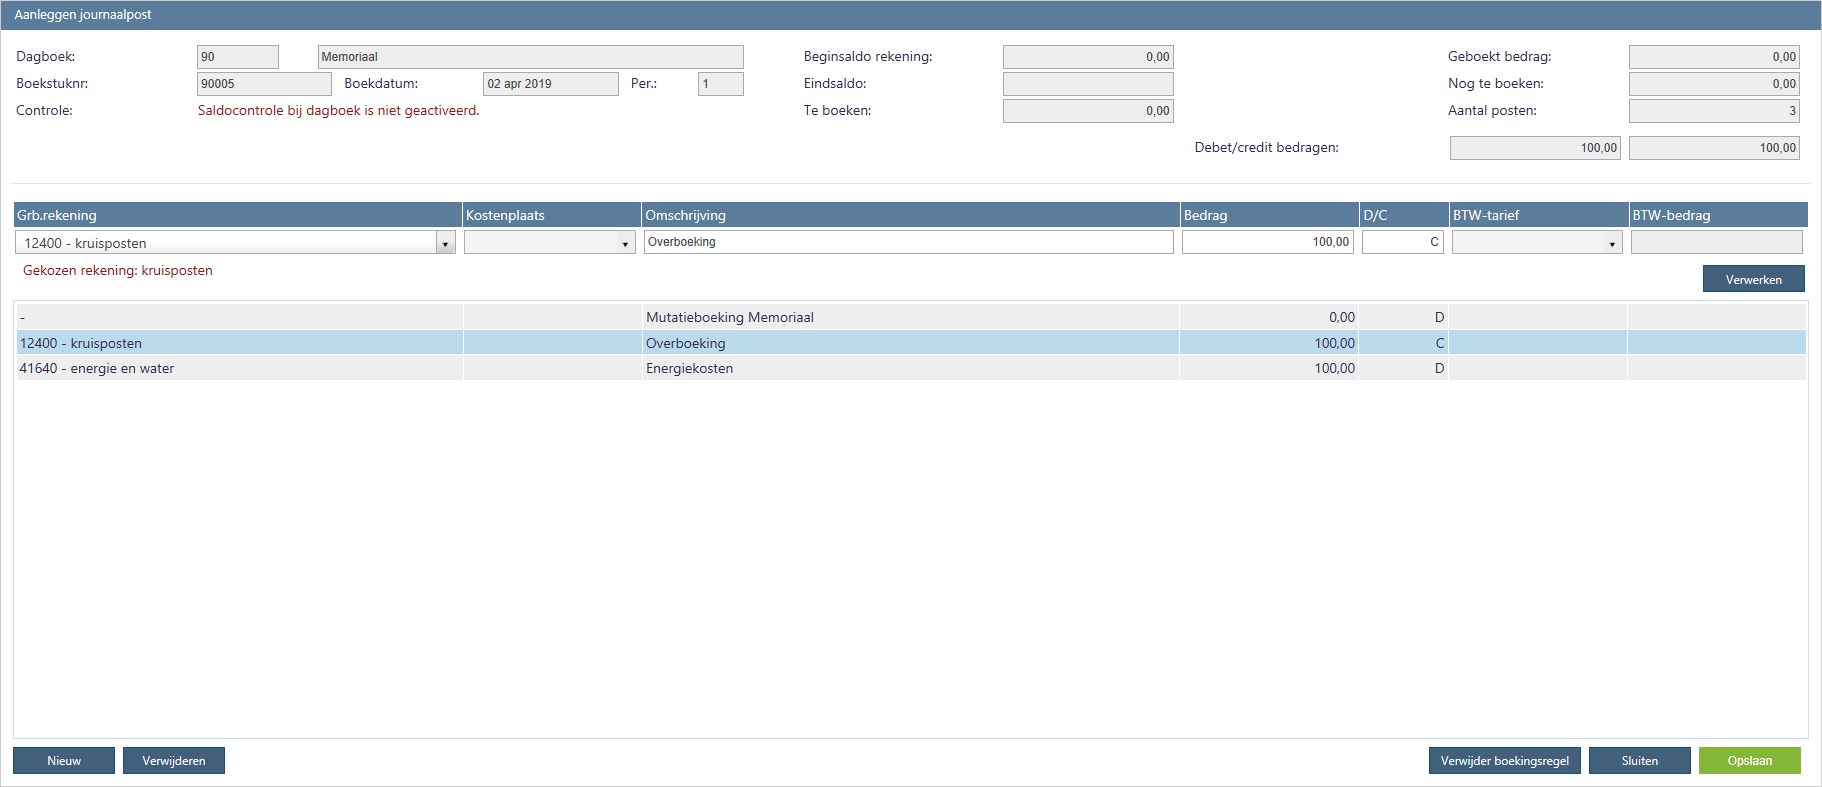This screenshot has height=787, width=1822.
Task: Click the Aanleggen journaalpost title
Action: (x=83, y=15)
